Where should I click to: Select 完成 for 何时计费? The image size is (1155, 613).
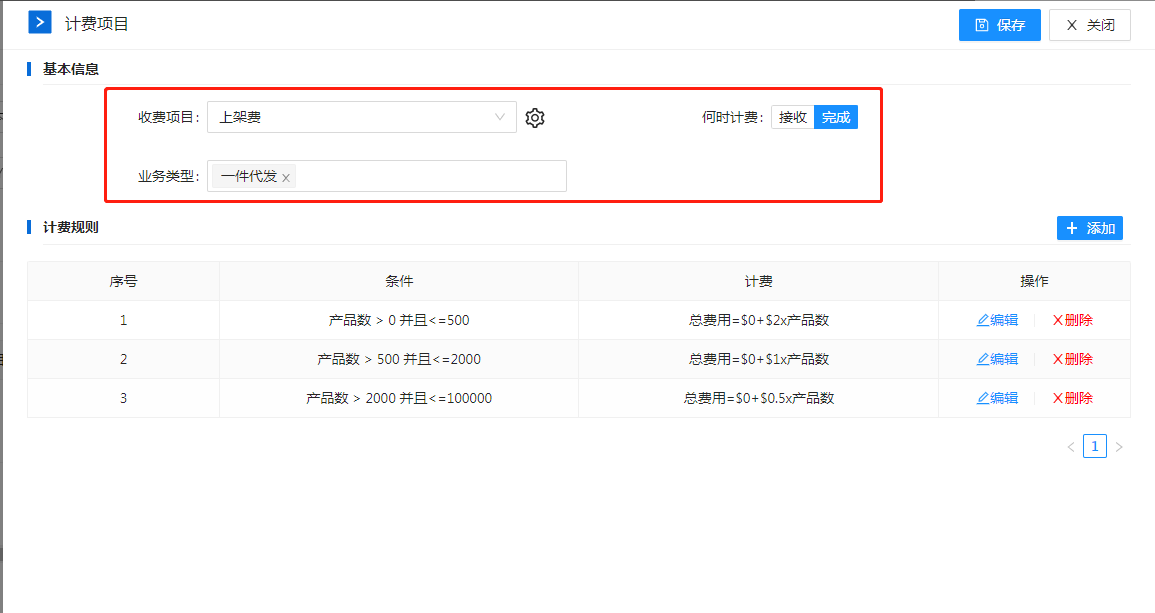tap(836, 117)
